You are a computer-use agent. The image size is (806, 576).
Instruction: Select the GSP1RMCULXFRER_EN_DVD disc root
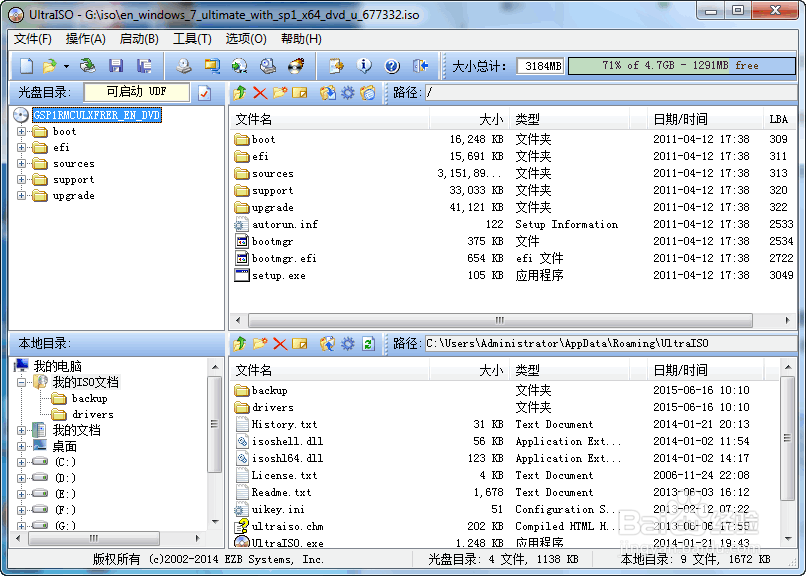[x=97, y=115]
